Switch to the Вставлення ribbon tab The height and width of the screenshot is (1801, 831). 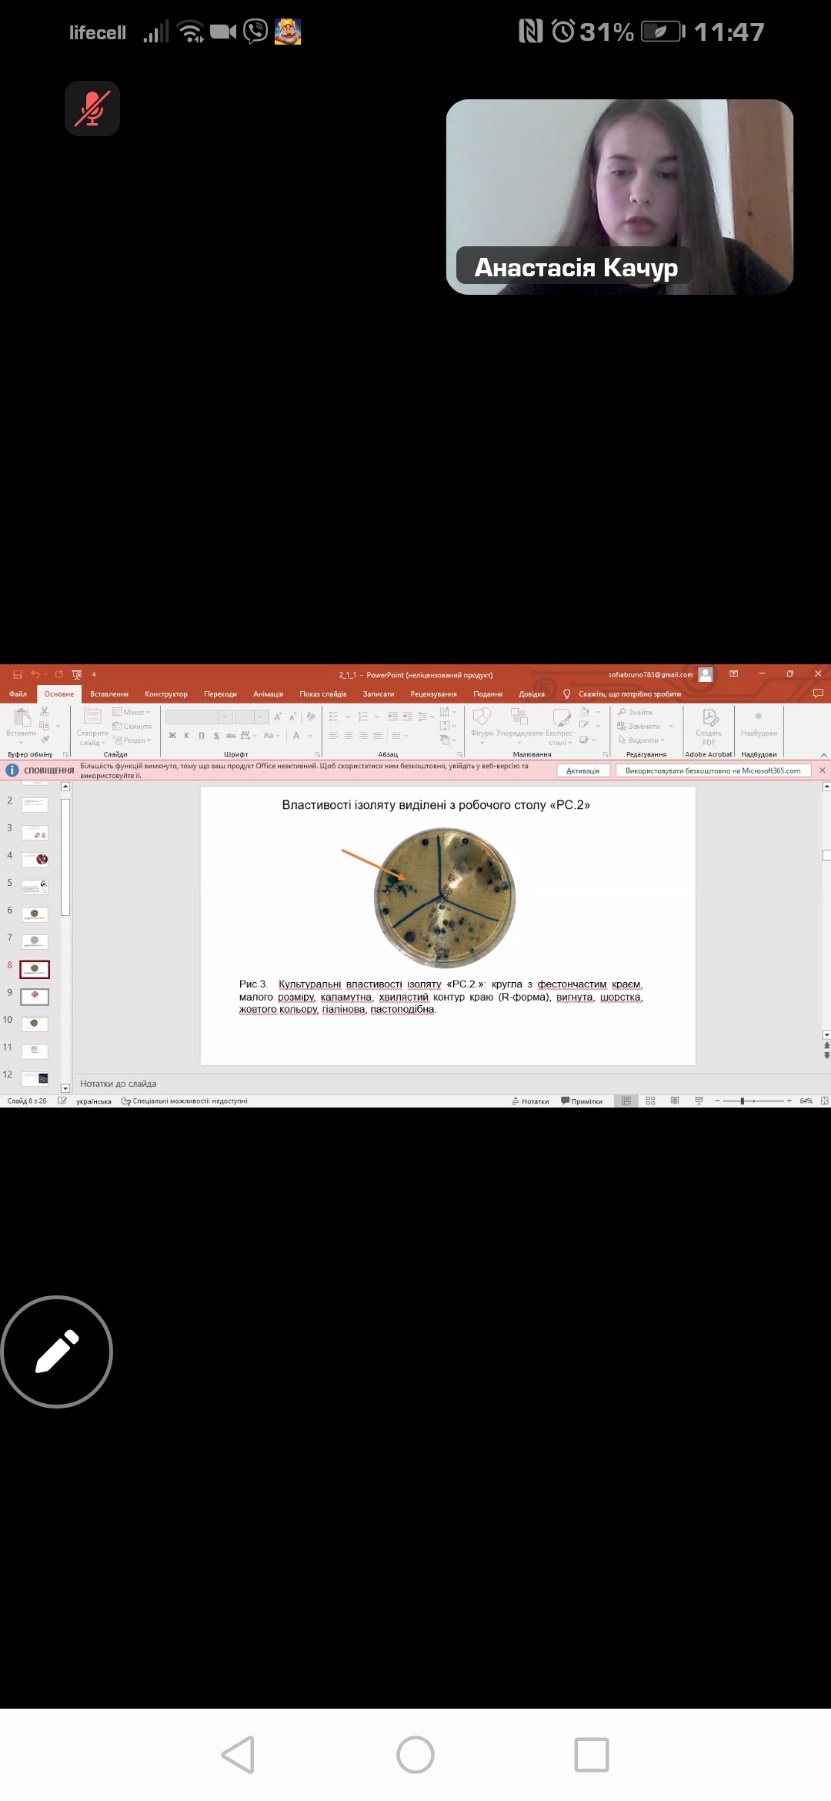[x=109, y=694]
